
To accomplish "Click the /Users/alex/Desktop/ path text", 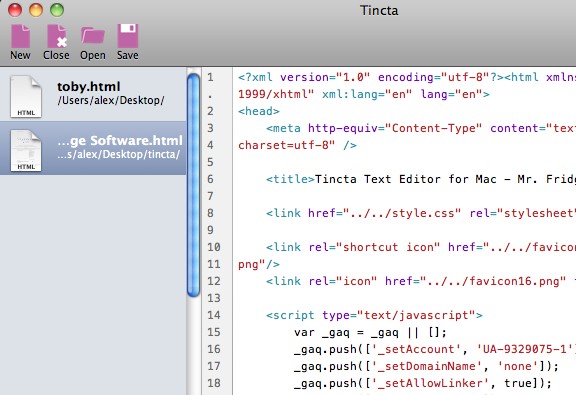I will pos(111,100).
